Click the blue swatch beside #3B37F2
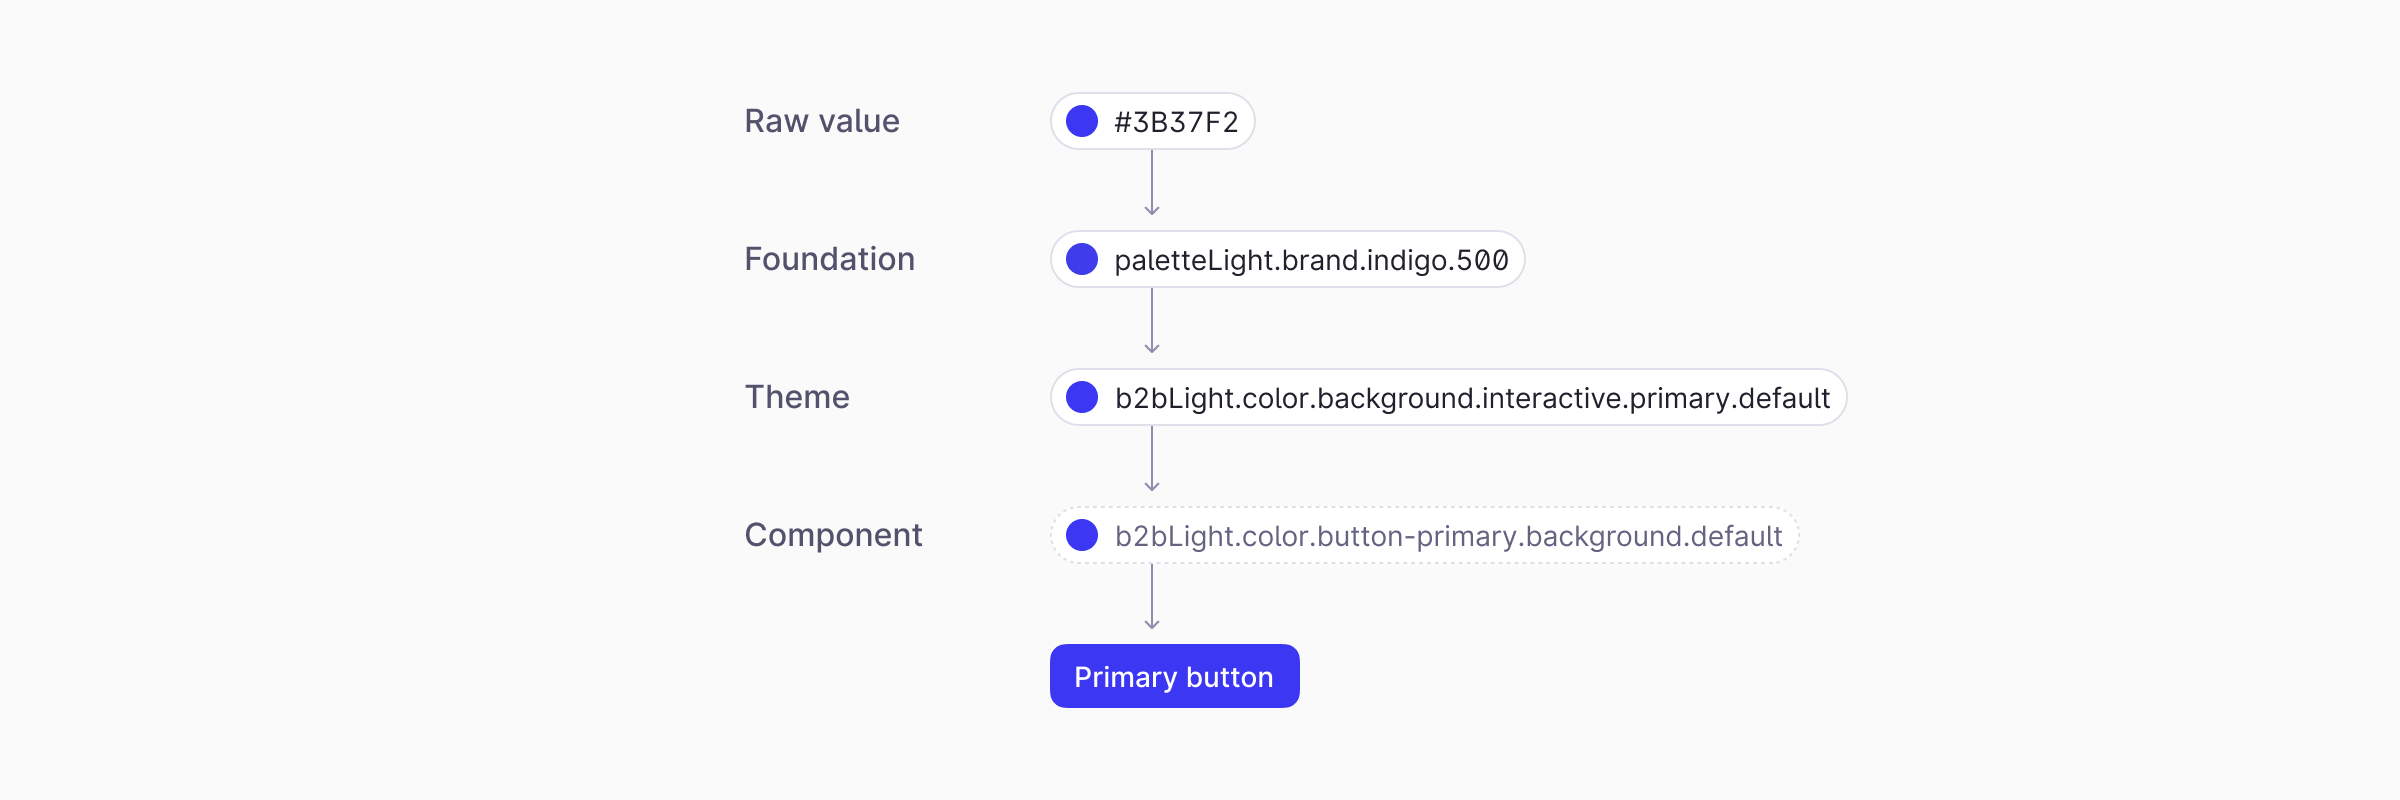This screenshot has height=800, width=2400. click(x=1082, y=122)
